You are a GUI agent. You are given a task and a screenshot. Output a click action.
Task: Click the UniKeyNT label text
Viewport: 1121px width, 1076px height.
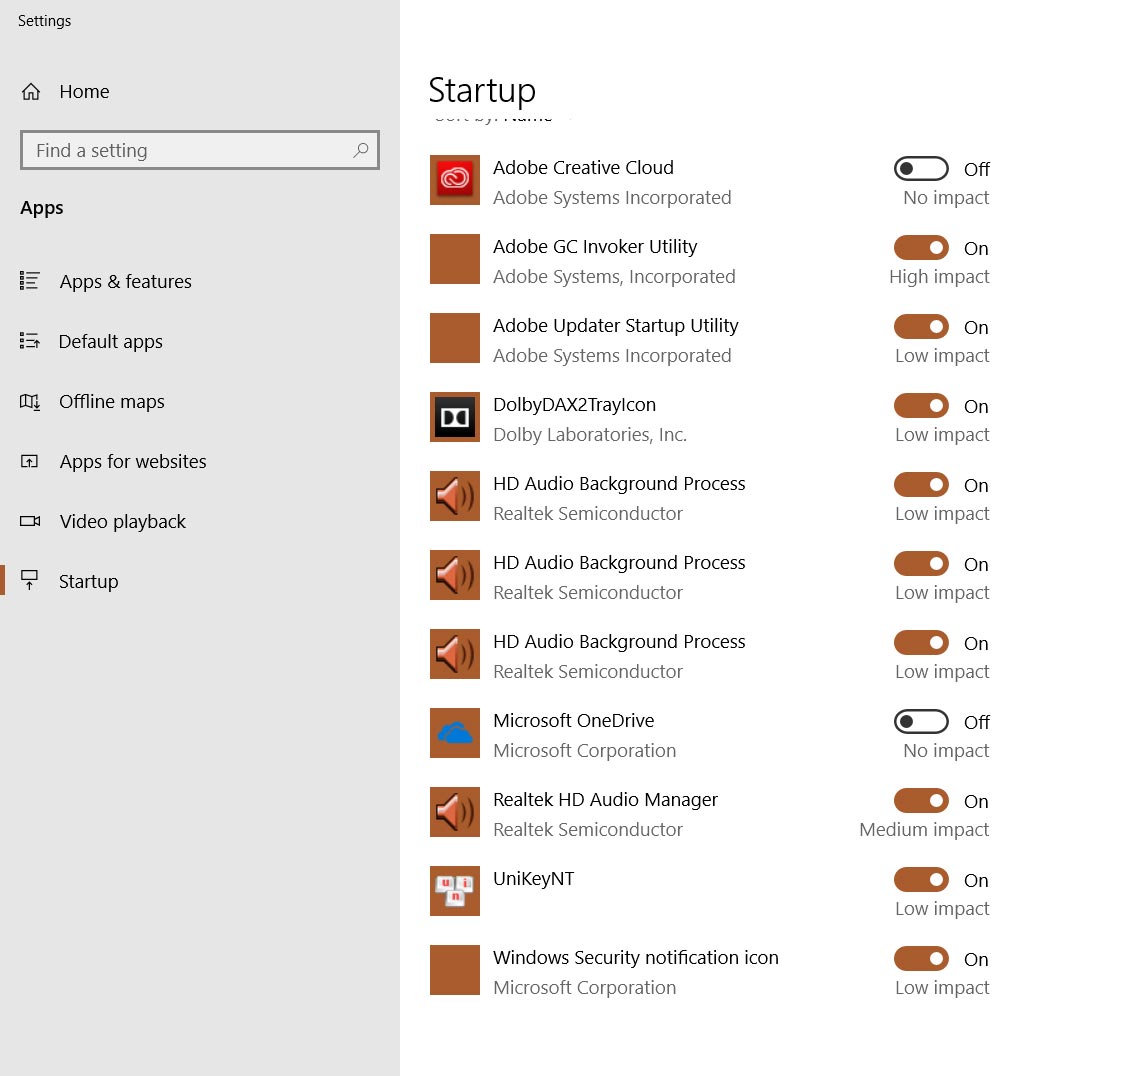pos(533,879)
